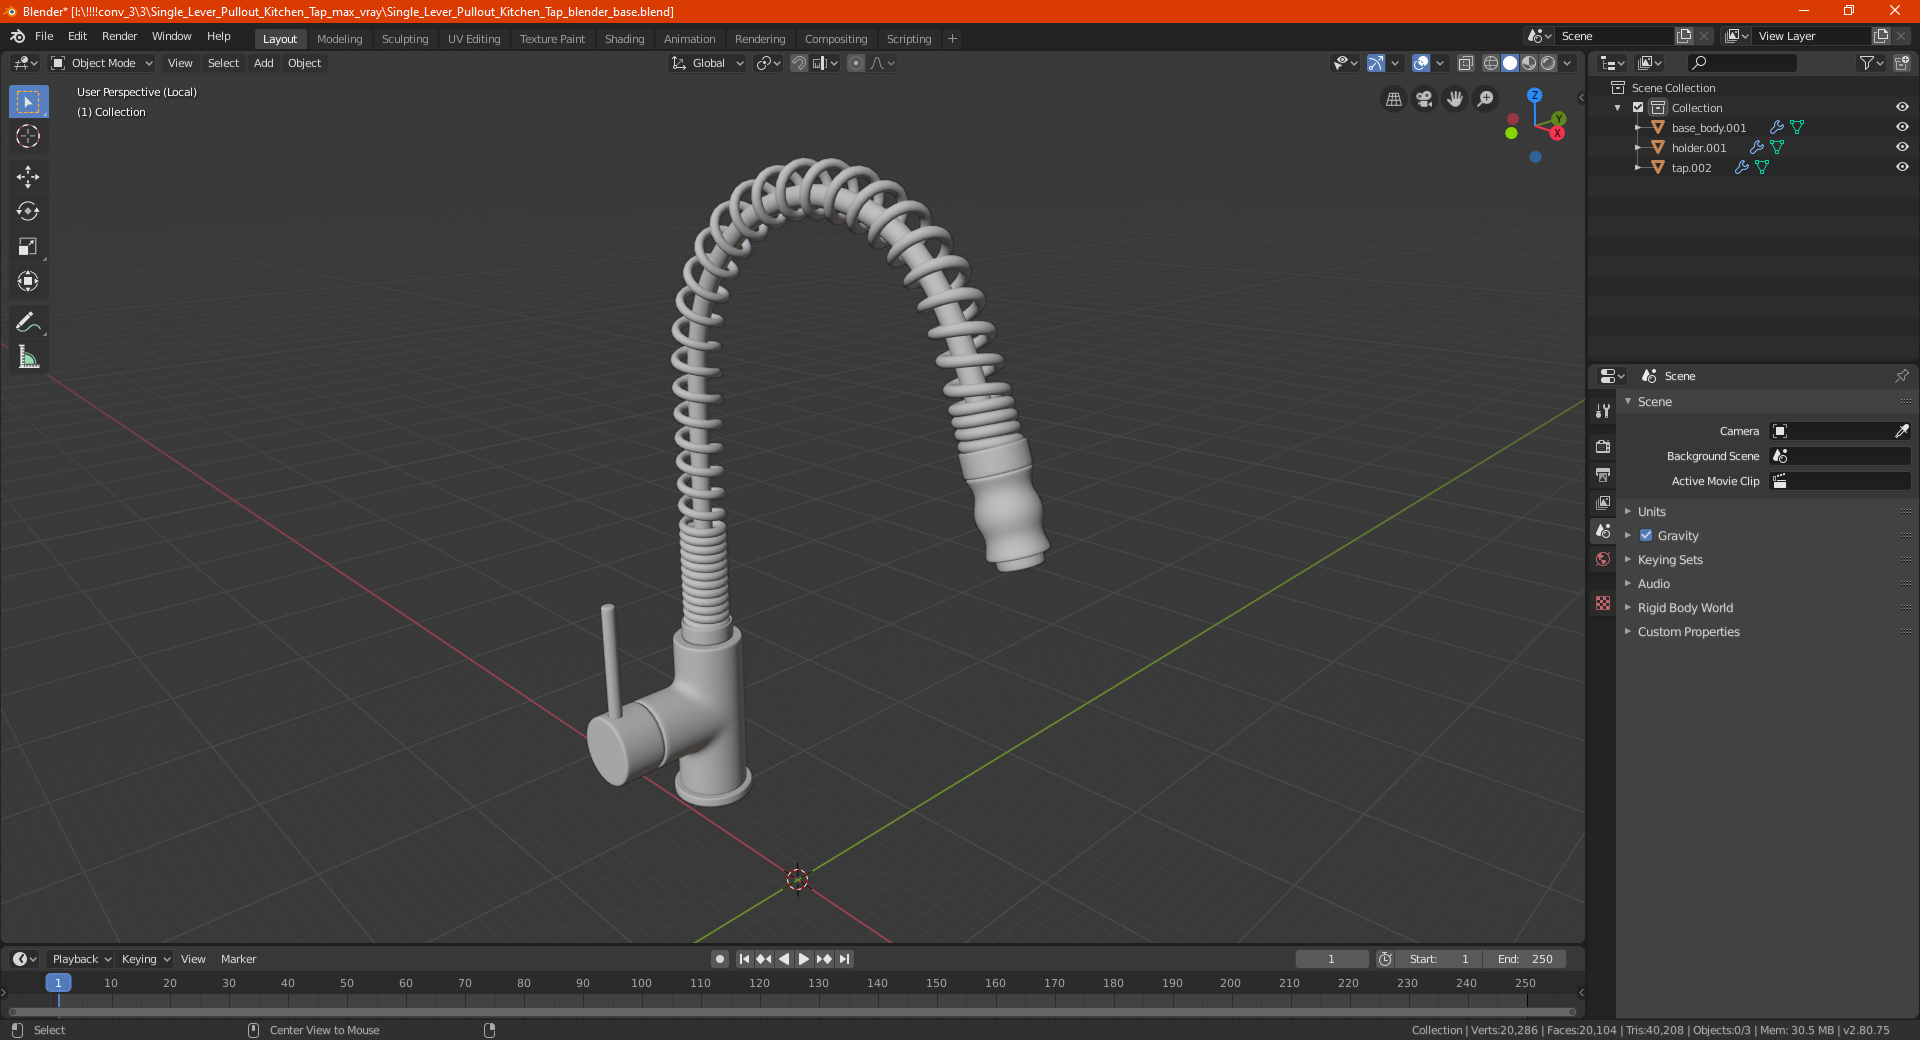Open the Global orientation dropdown
The height and width of the screenshot is (1040, 1920).
[x=707, y=63]
